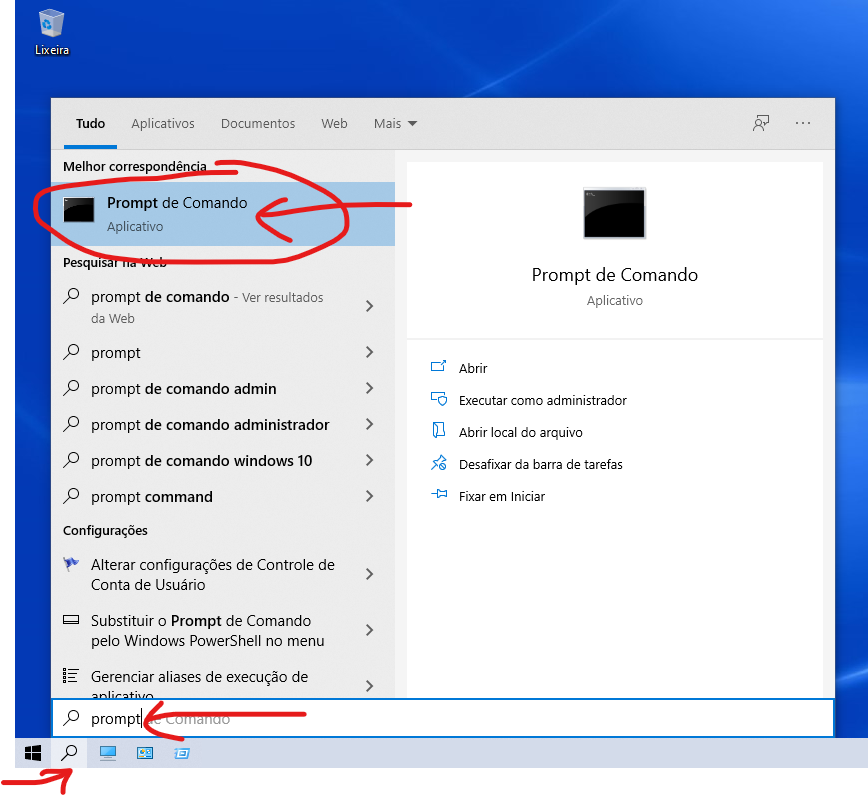Click Fixar em Iniciar
The height and width of the screenshot is (795, 868).
502,497
